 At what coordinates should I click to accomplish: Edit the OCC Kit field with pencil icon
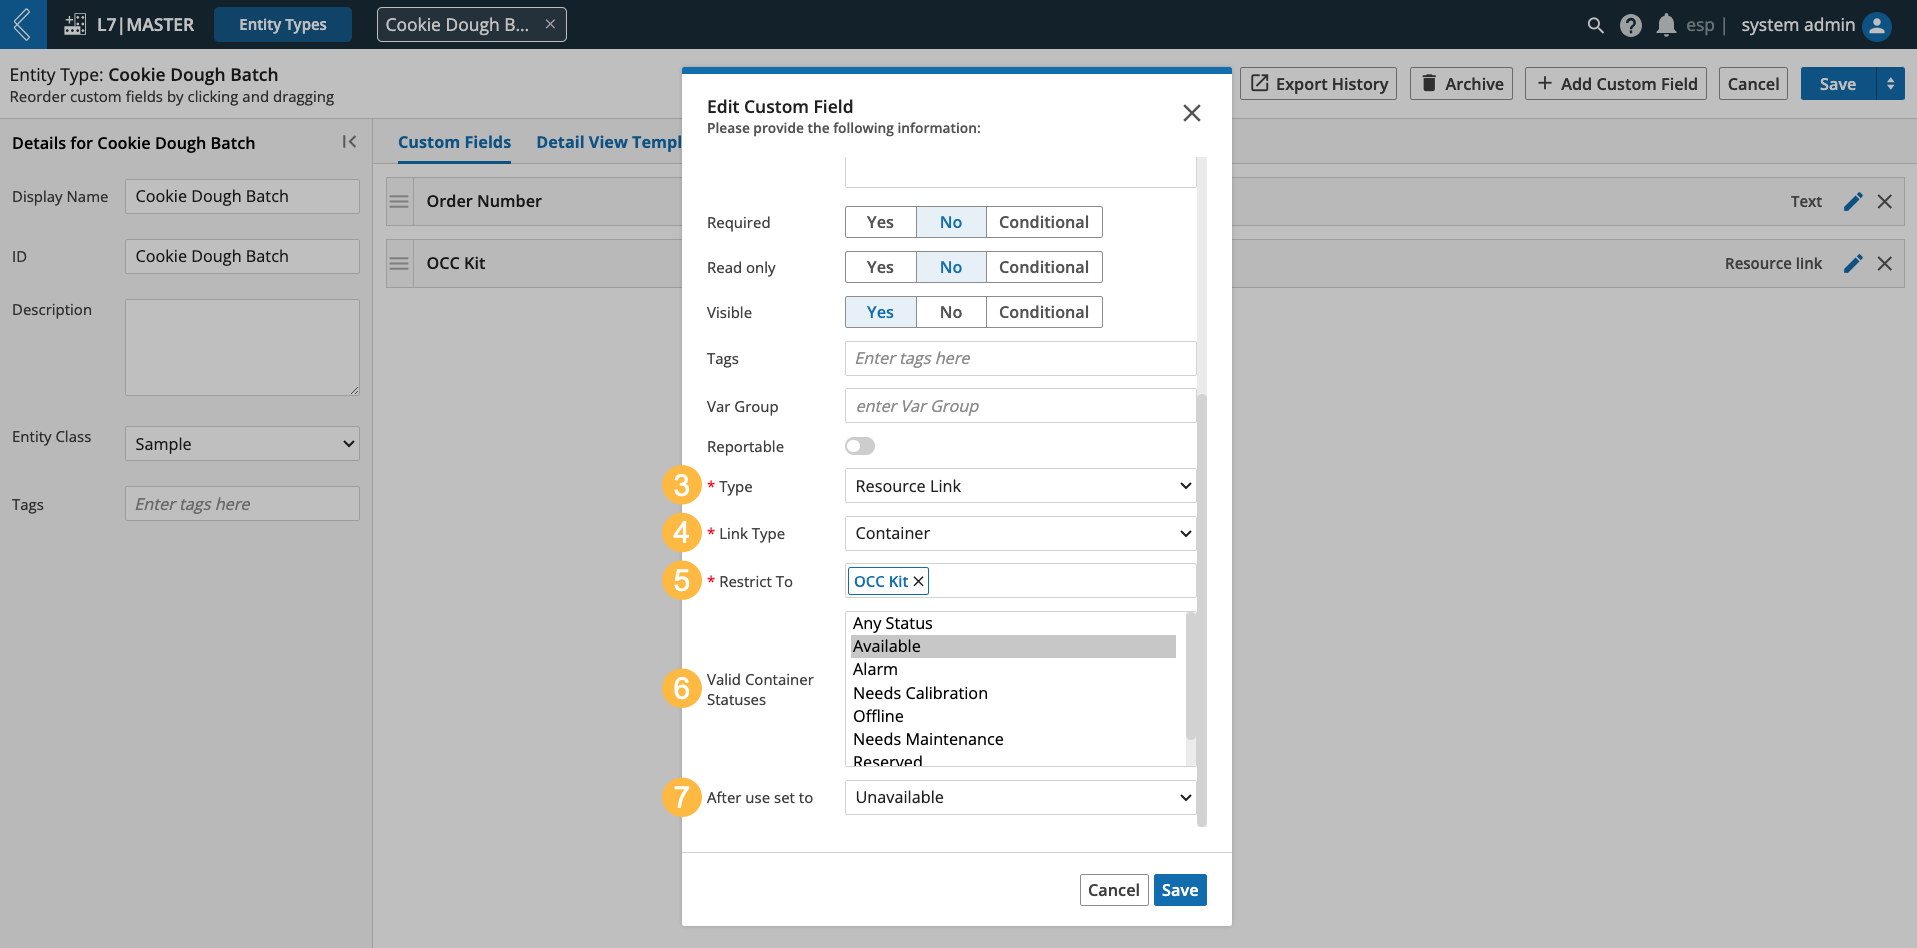point(1853,263)
